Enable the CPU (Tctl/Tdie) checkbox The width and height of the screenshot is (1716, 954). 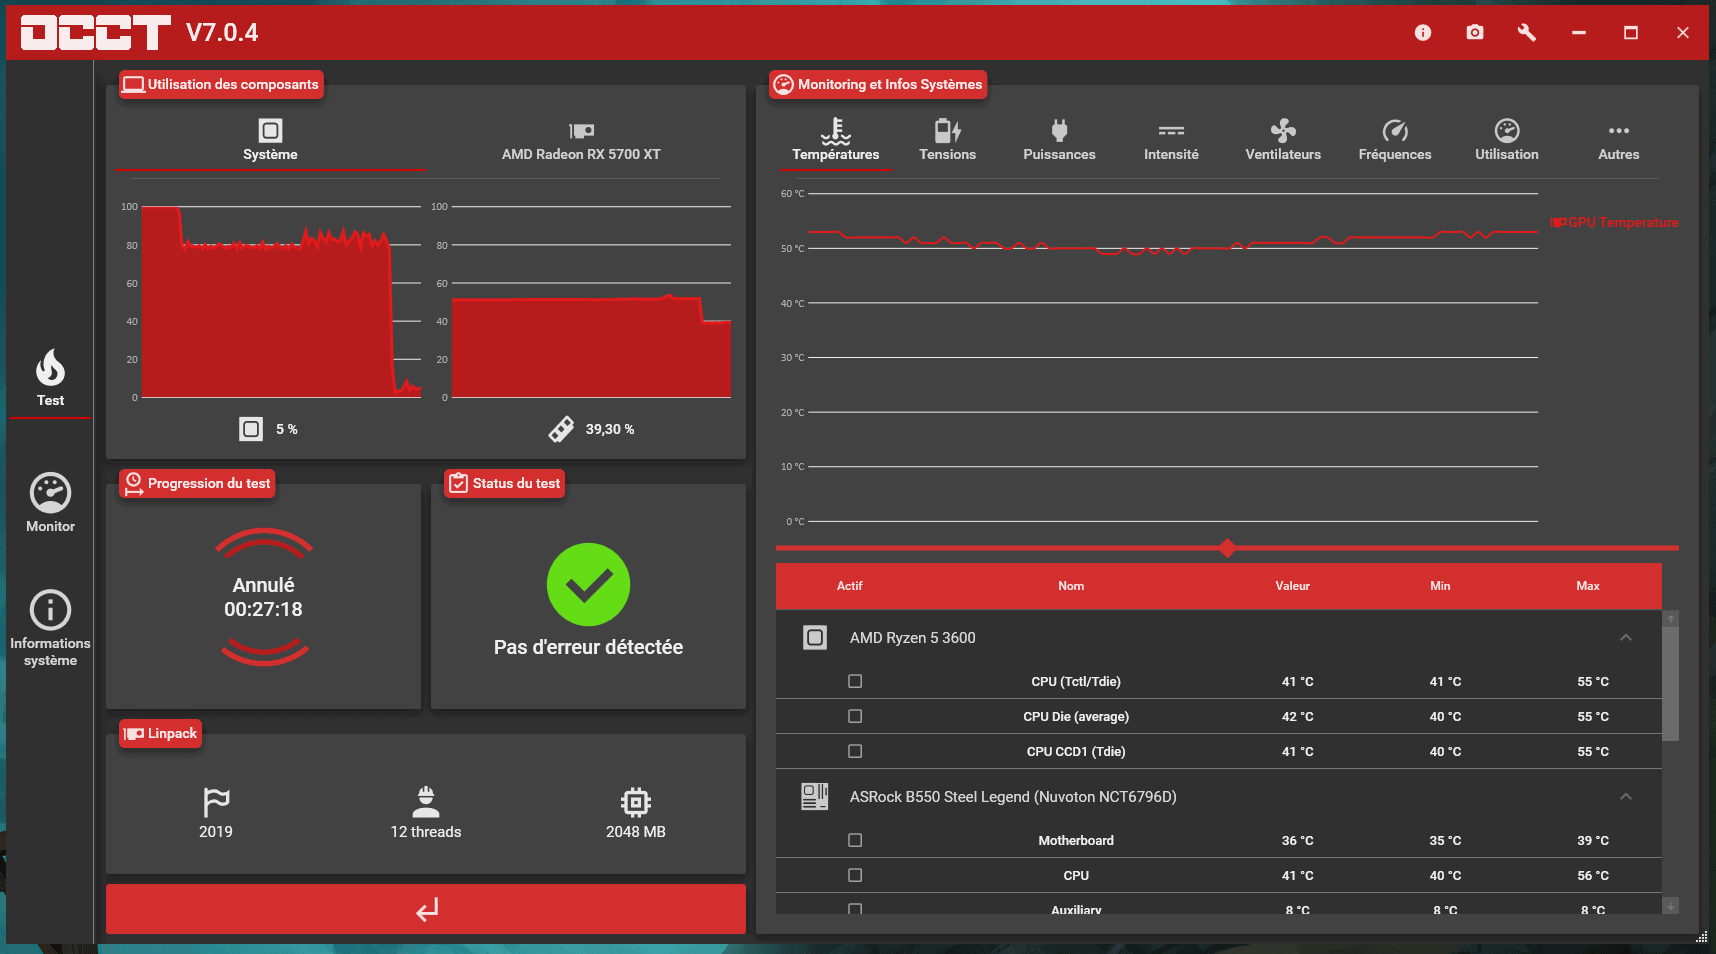tap(855, 681)
